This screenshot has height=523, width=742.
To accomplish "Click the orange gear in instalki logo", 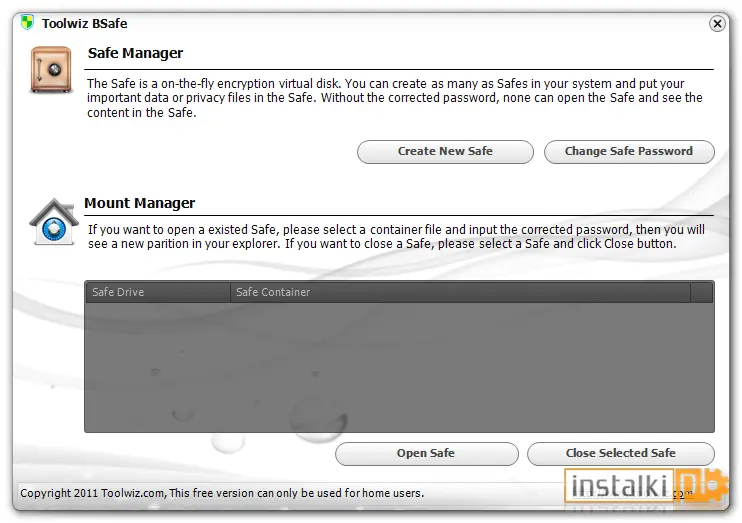I will pyautogui.click(x=717, y=486).
